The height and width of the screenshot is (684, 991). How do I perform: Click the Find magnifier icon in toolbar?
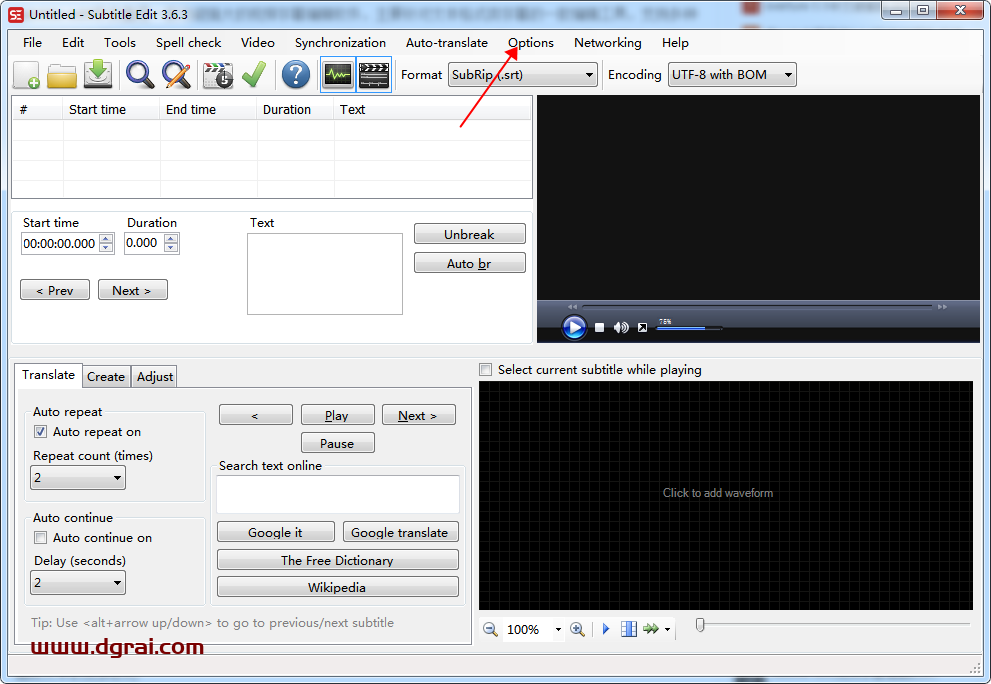pyautogui.click(x=139, y=75)
